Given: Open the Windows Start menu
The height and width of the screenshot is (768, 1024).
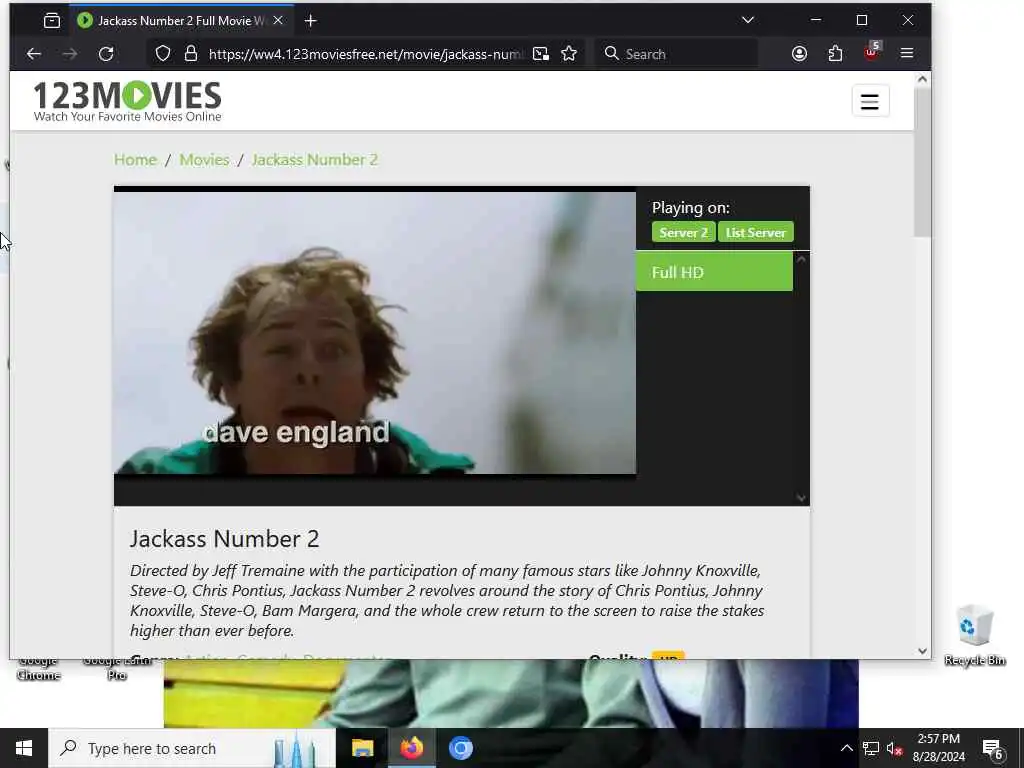Looking at the screenshot, I should point(24,748).
